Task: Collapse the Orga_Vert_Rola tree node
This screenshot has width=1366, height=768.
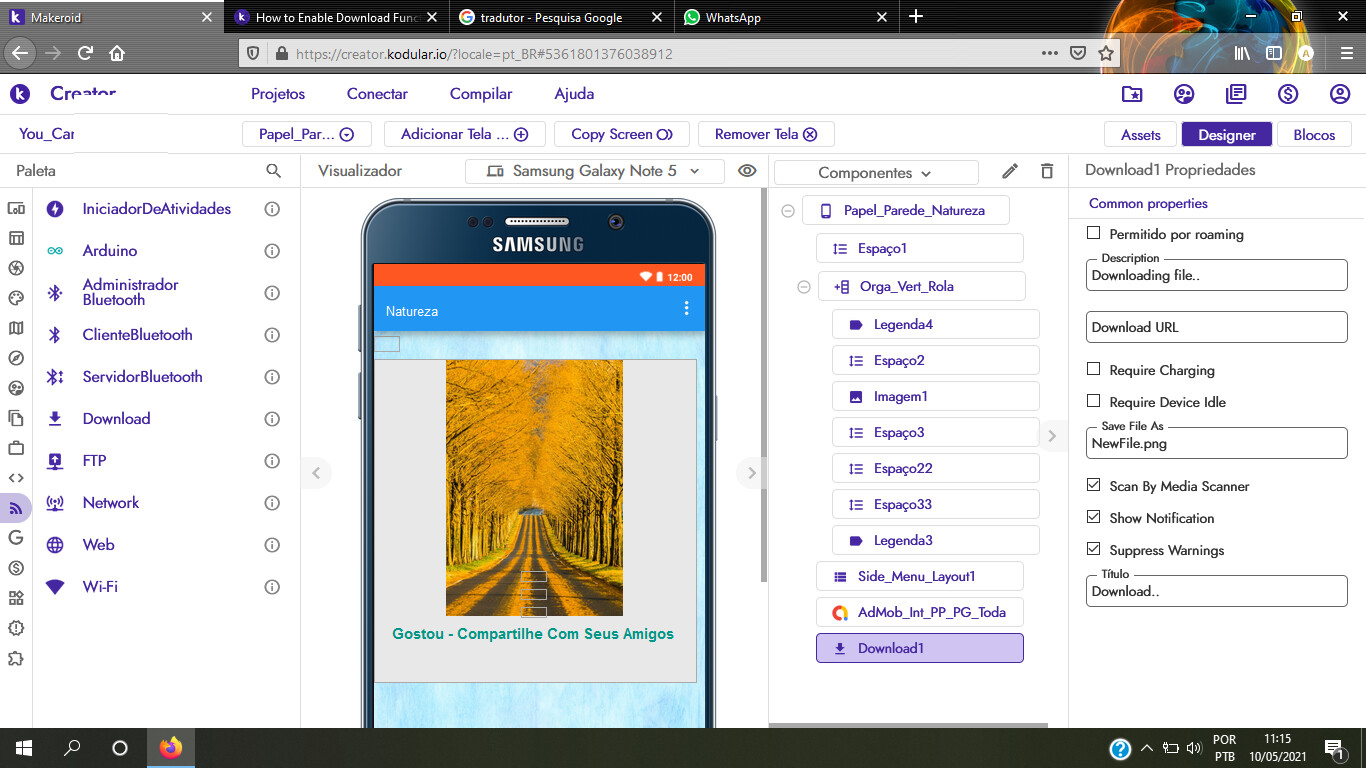Action: click(803, 287)
